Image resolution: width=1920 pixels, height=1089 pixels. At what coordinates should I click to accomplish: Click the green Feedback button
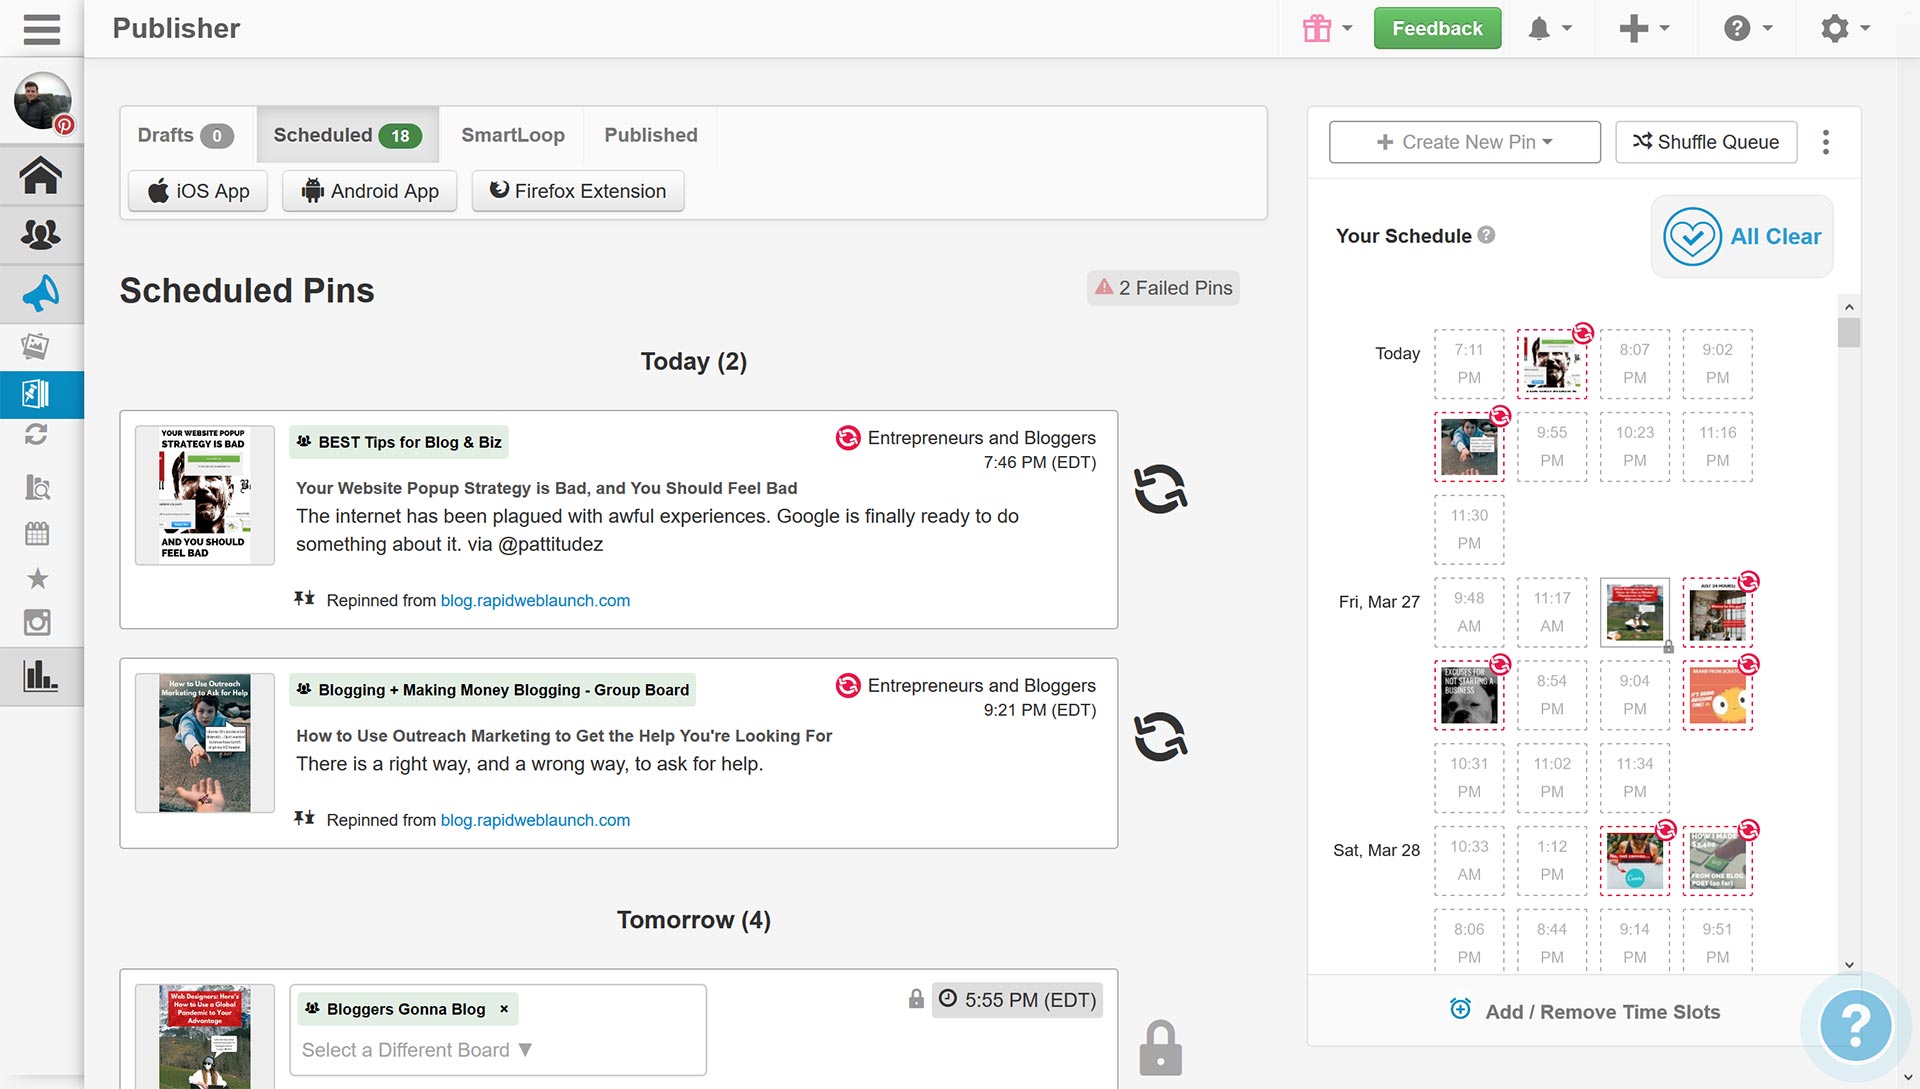1437,28
